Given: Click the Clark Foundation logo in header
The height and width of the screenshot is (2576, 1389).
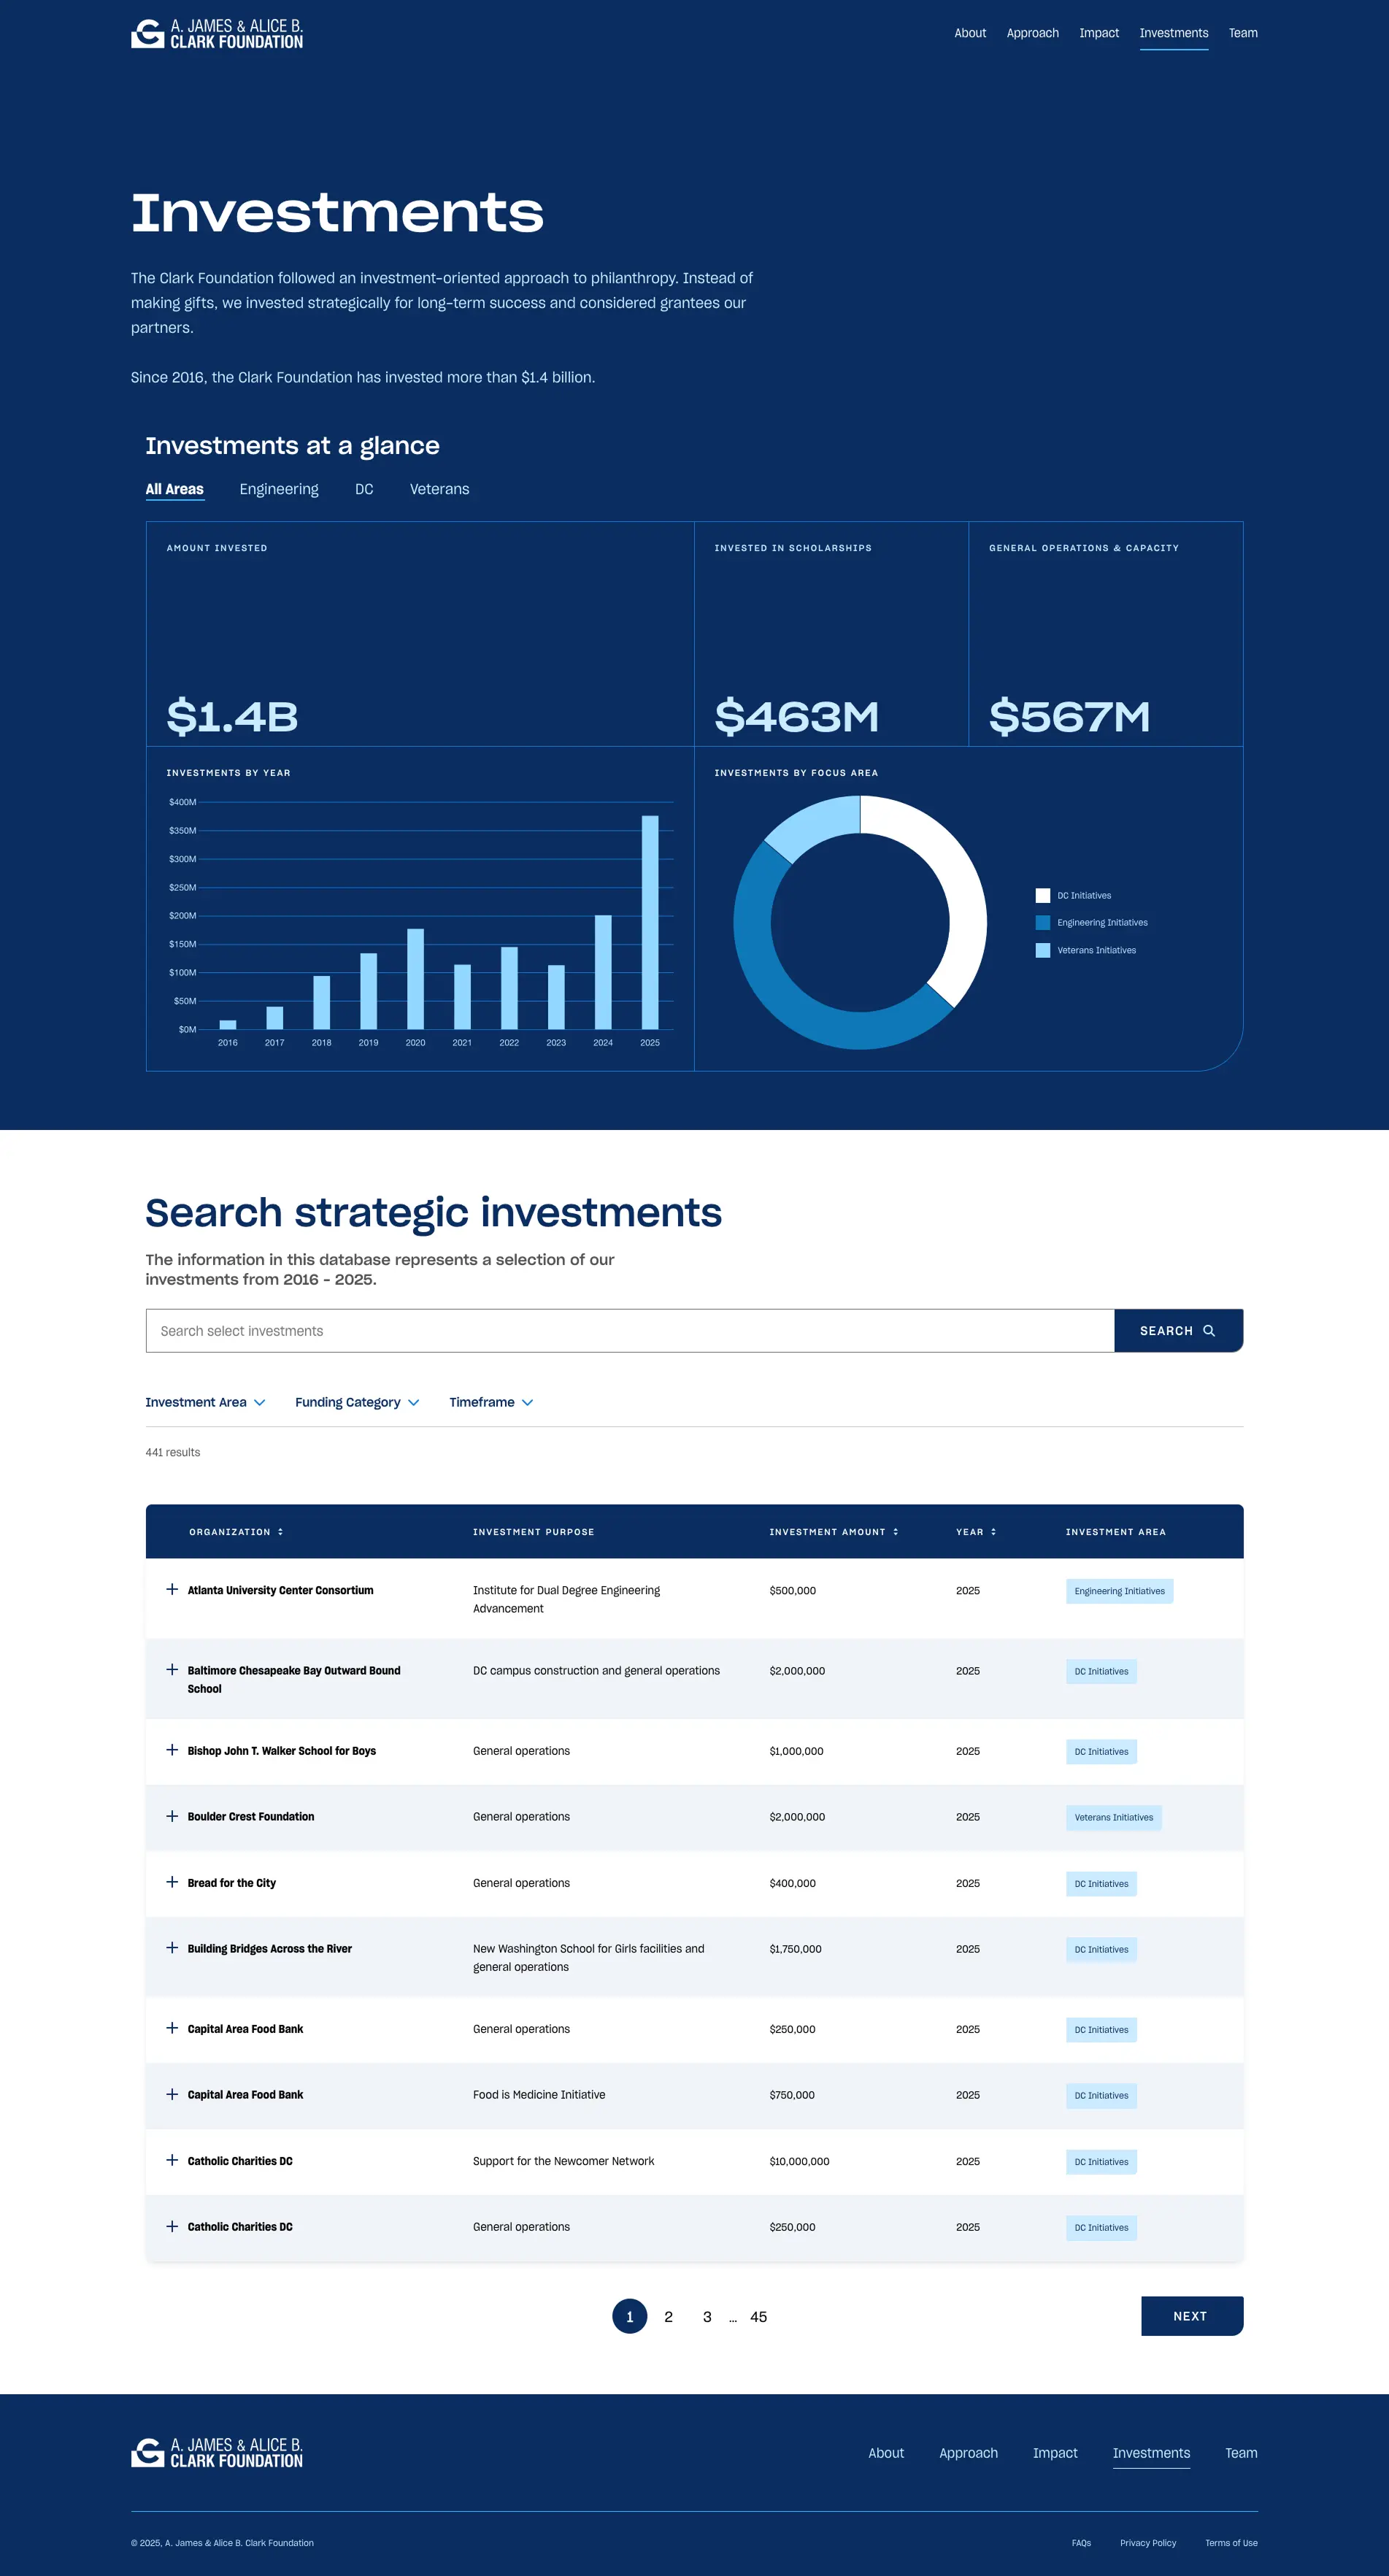Looking at the screenshot, I should (x=218, y=33).
